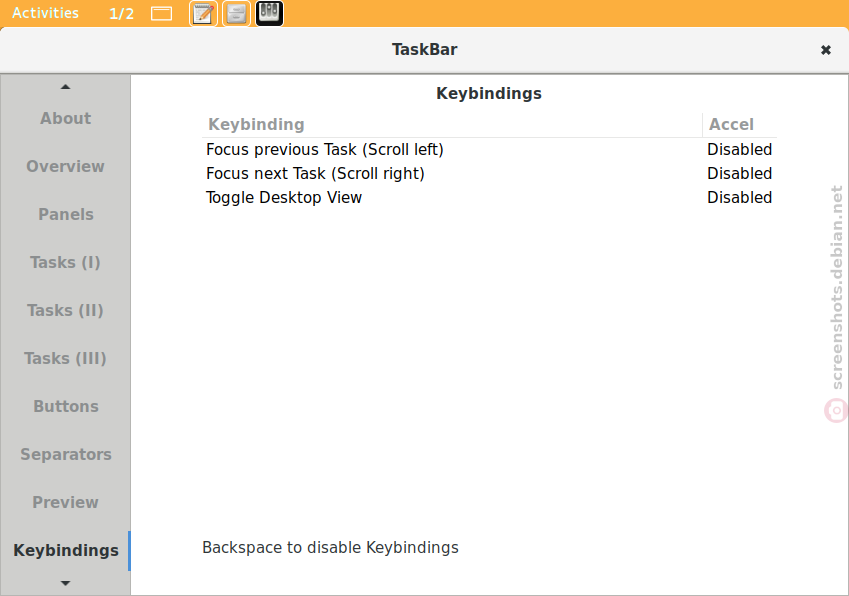Click the Show Desktop rectangle button
This screenshot has width=849, height=596.
coord(161,14)
